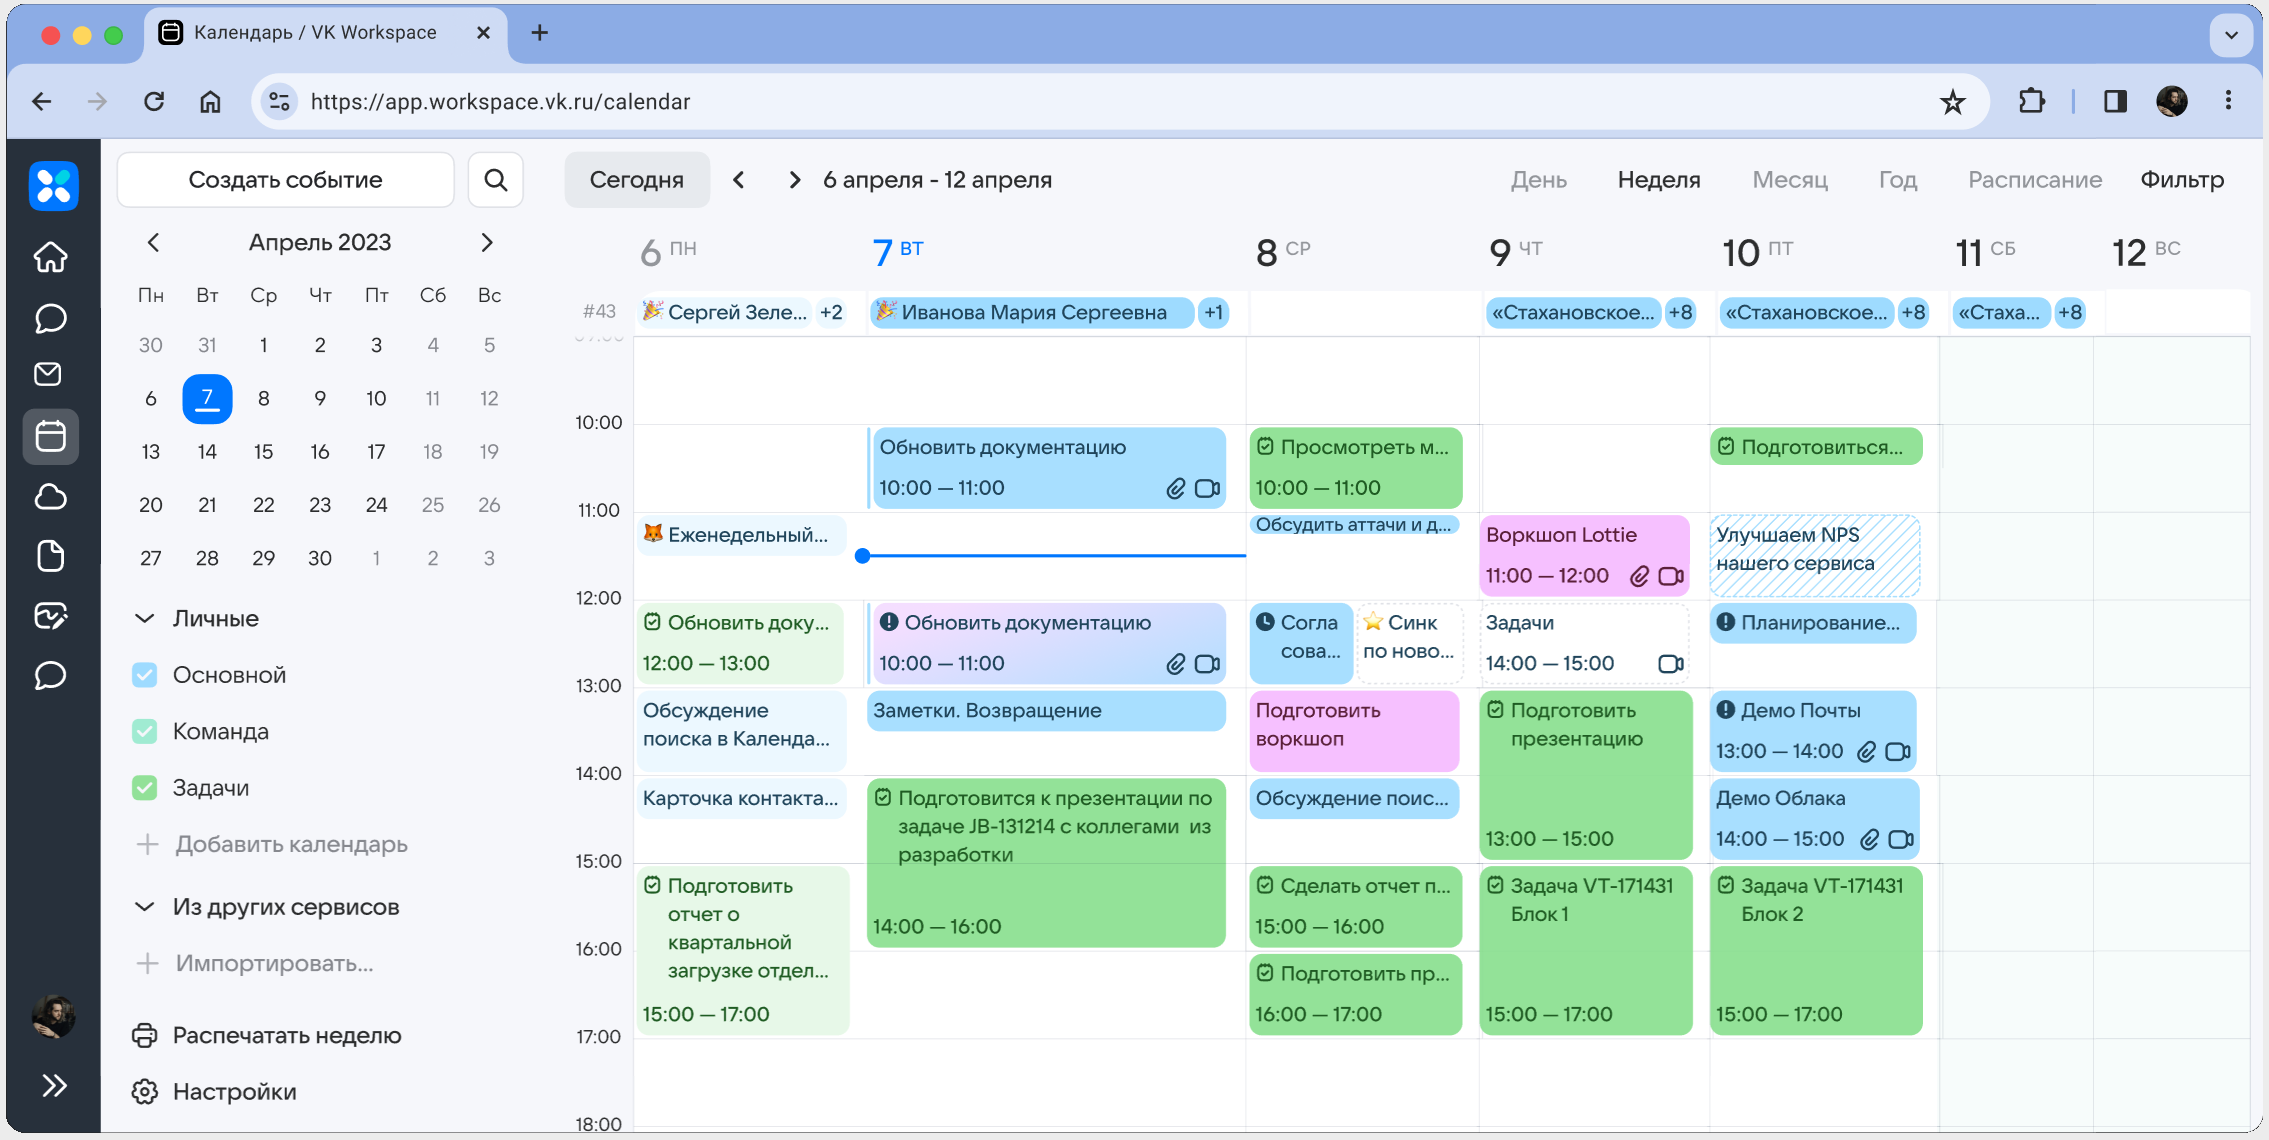Click the Cloud storage sidebar icon
This screenshot has width=2269, height=1140.
[50, 497]
